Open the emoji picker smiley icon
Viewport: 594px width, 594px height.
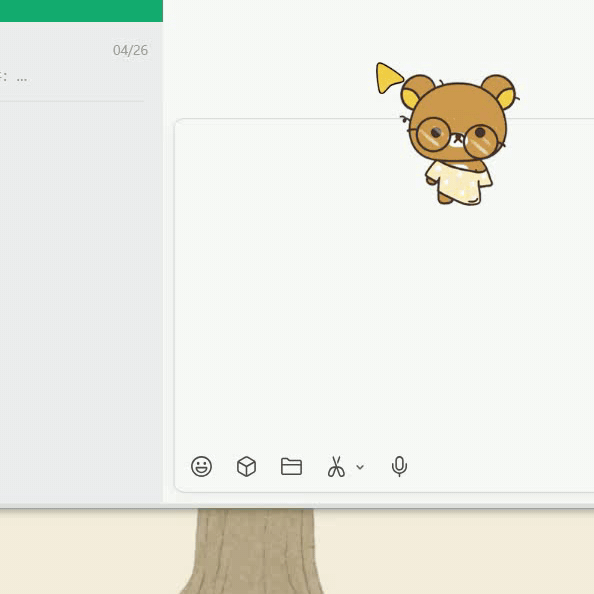pos(201,466)
